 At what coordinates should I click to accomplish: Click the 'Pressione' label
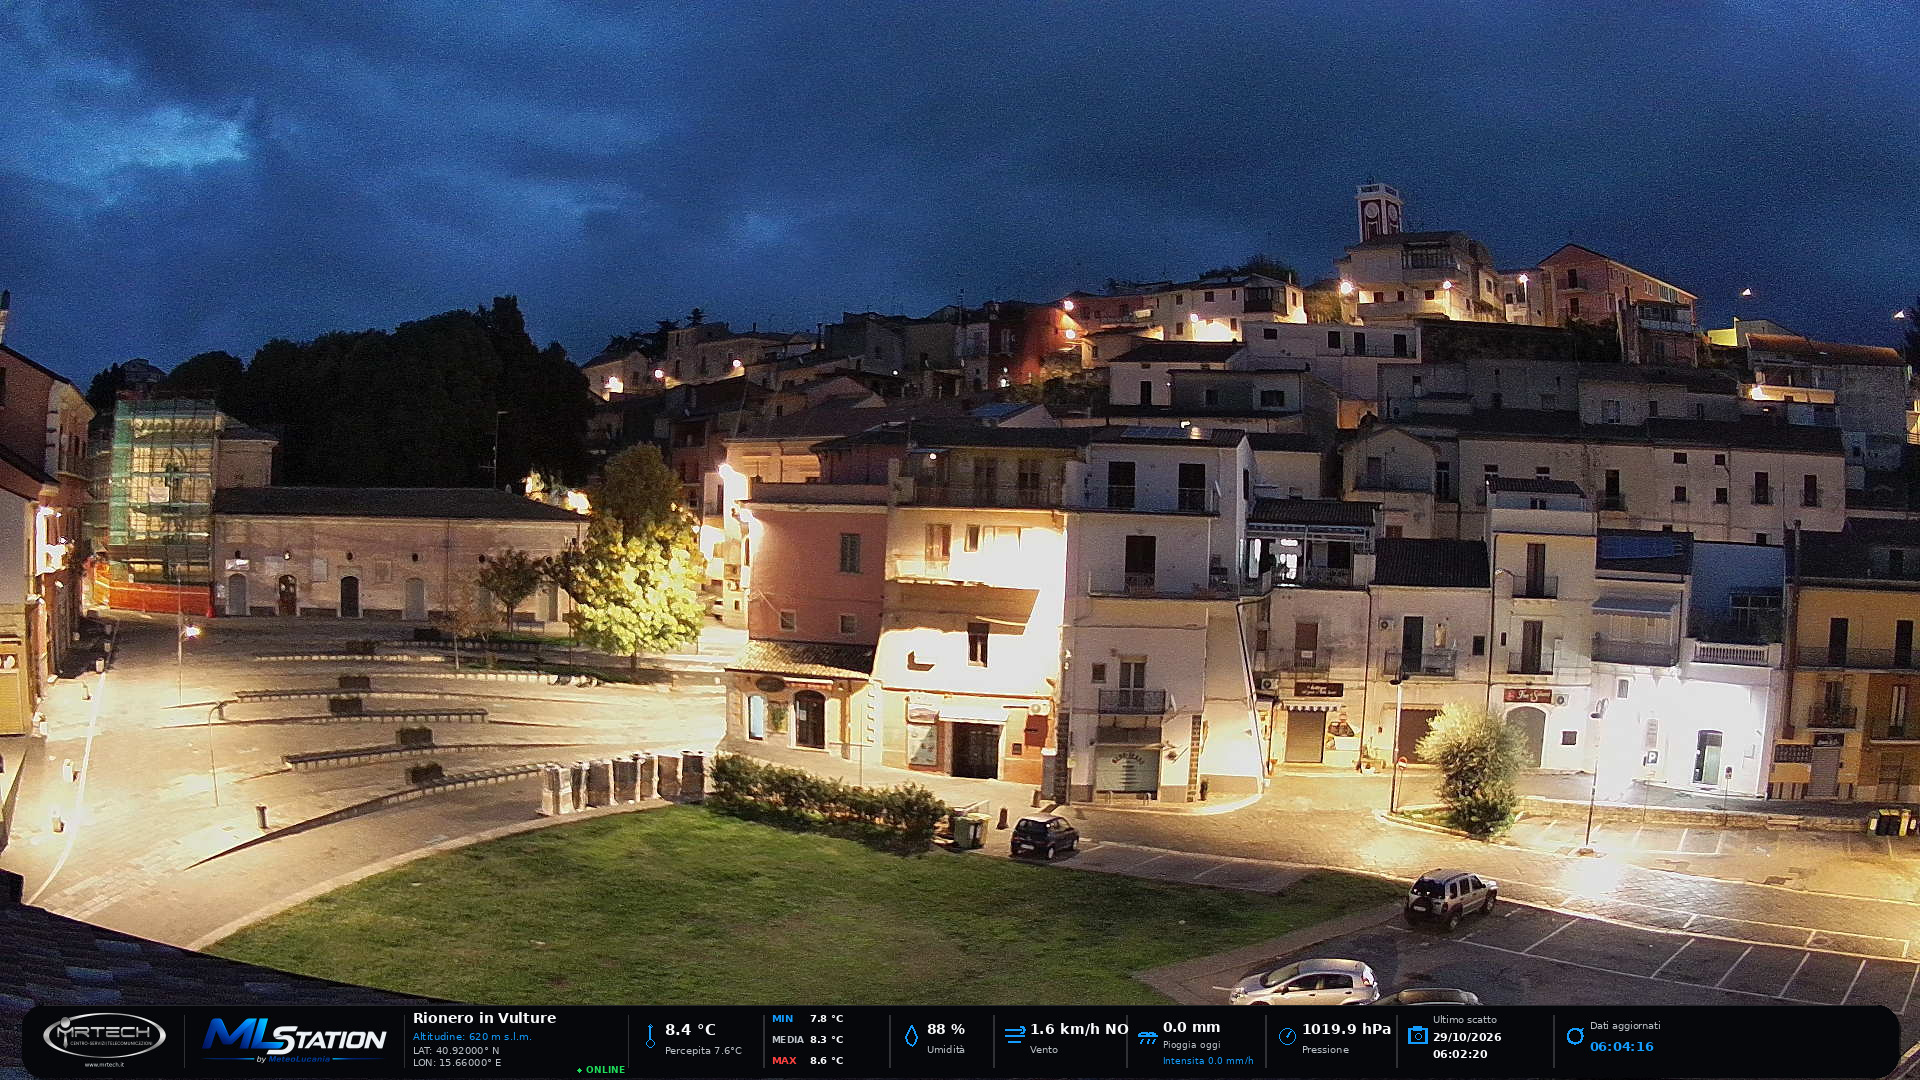(x=1325, y=1050)
